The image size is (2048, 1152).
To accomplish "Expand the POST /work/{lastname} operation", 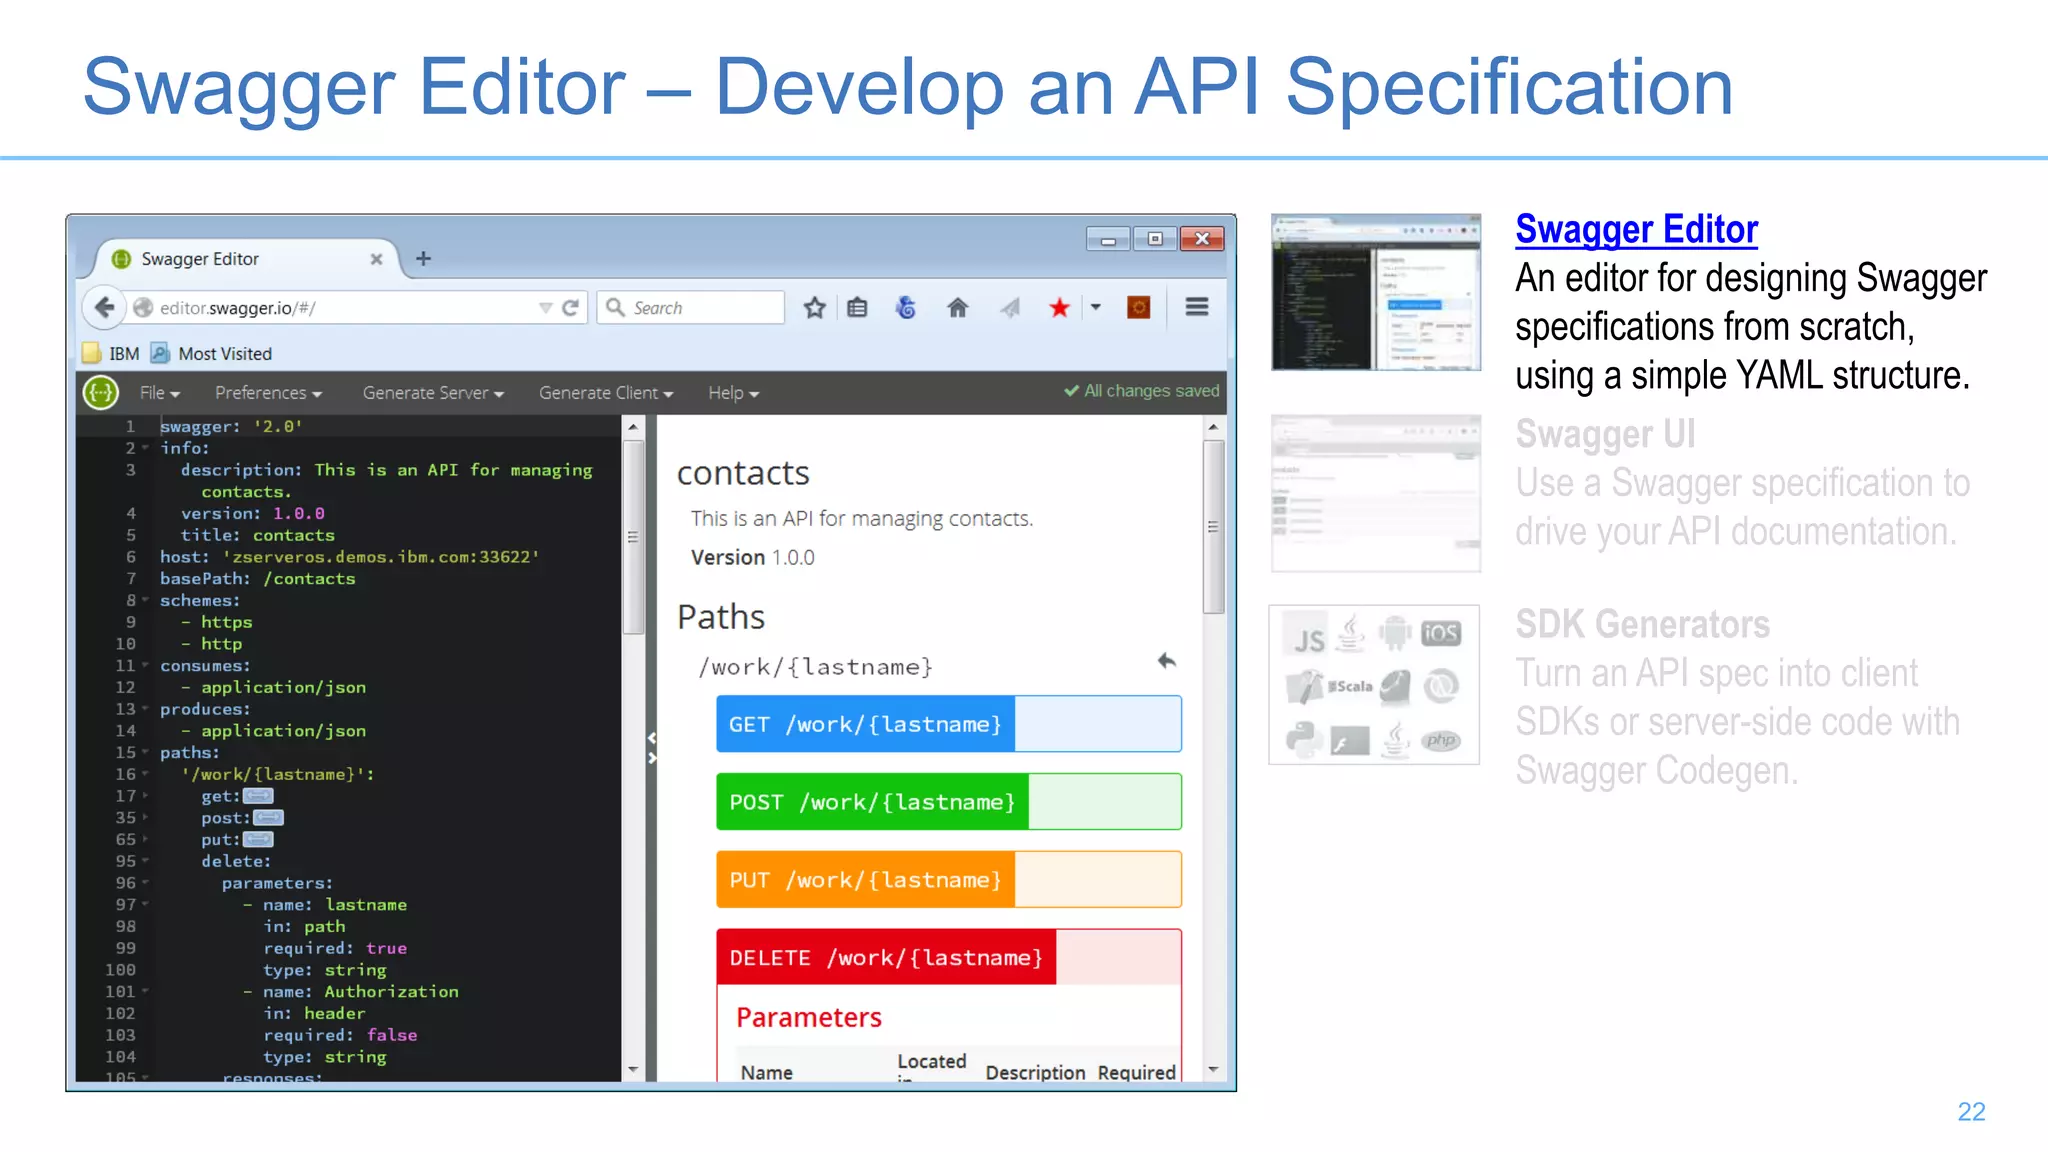I will click(948, 802).
